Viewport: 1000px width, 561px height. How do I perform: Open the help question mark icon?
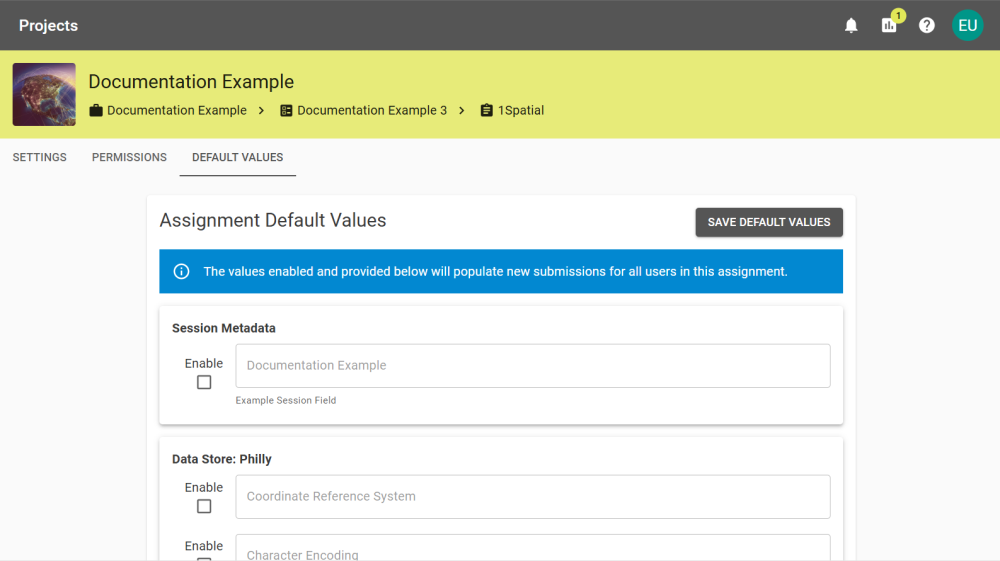click(927, 26)
